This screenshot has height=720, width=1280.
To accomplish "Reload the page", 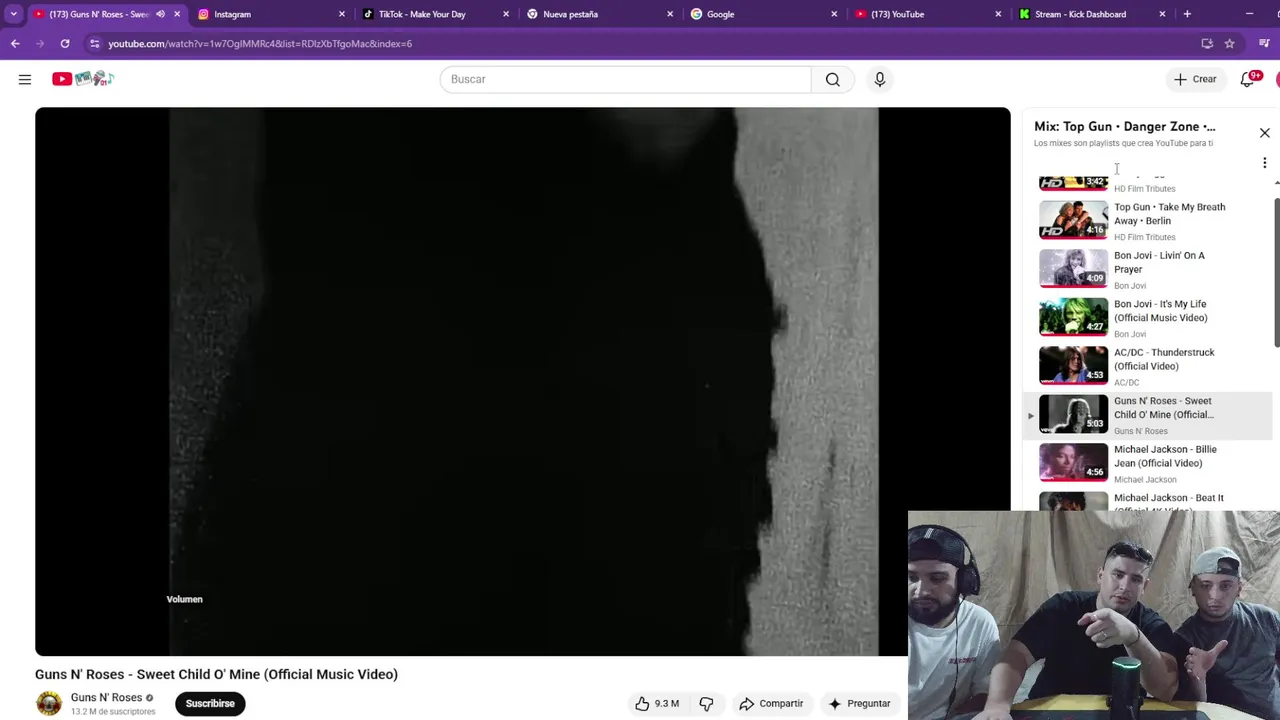I will click(x=65, y=44).
